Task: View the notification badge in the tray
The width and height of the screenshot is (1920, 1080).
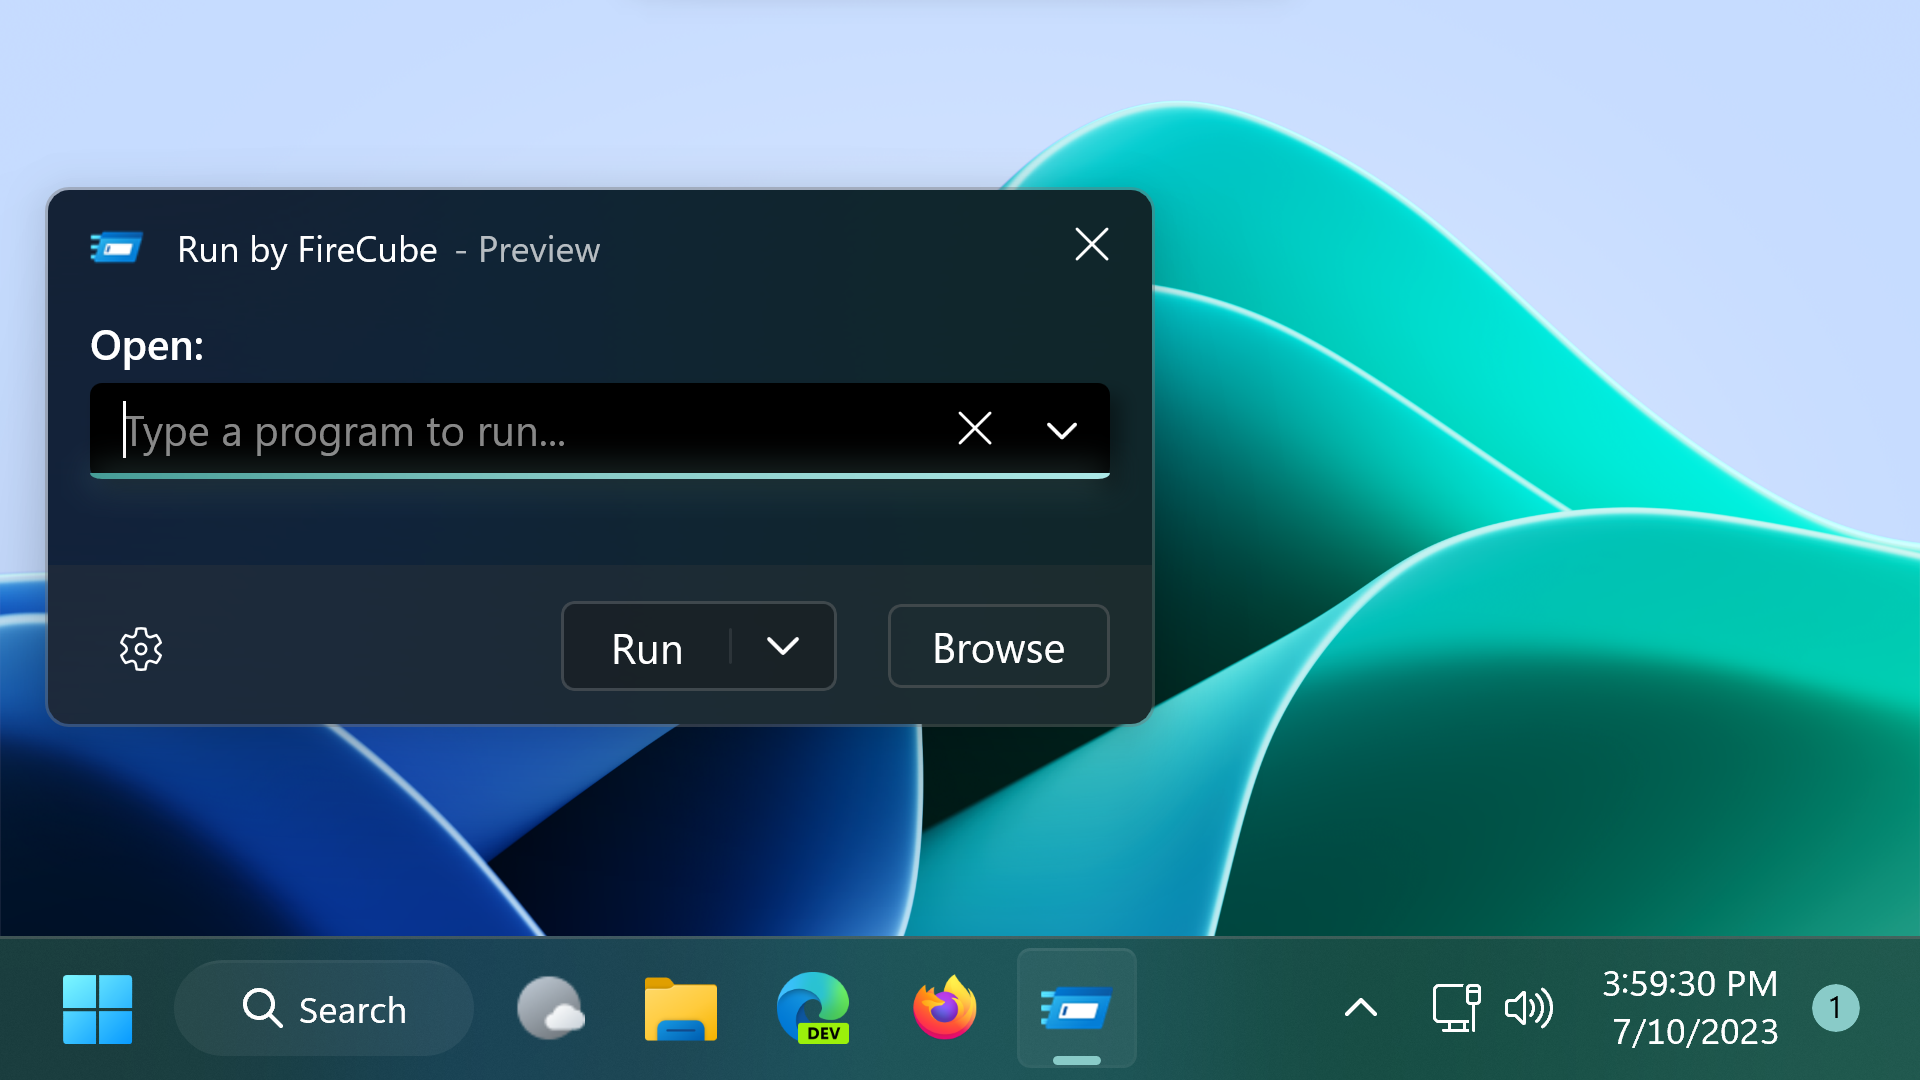Action: pos(1837,1008)
